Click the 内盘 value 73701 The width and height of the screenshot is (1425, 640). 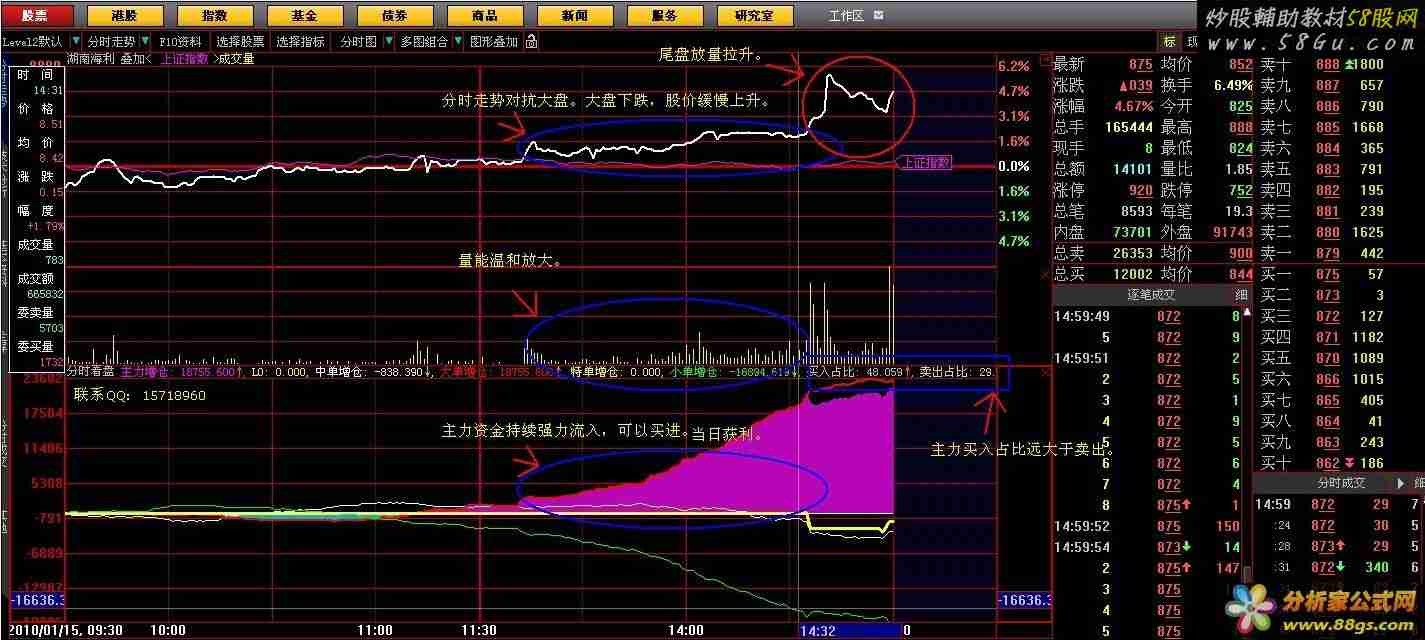click(1131, 232)
